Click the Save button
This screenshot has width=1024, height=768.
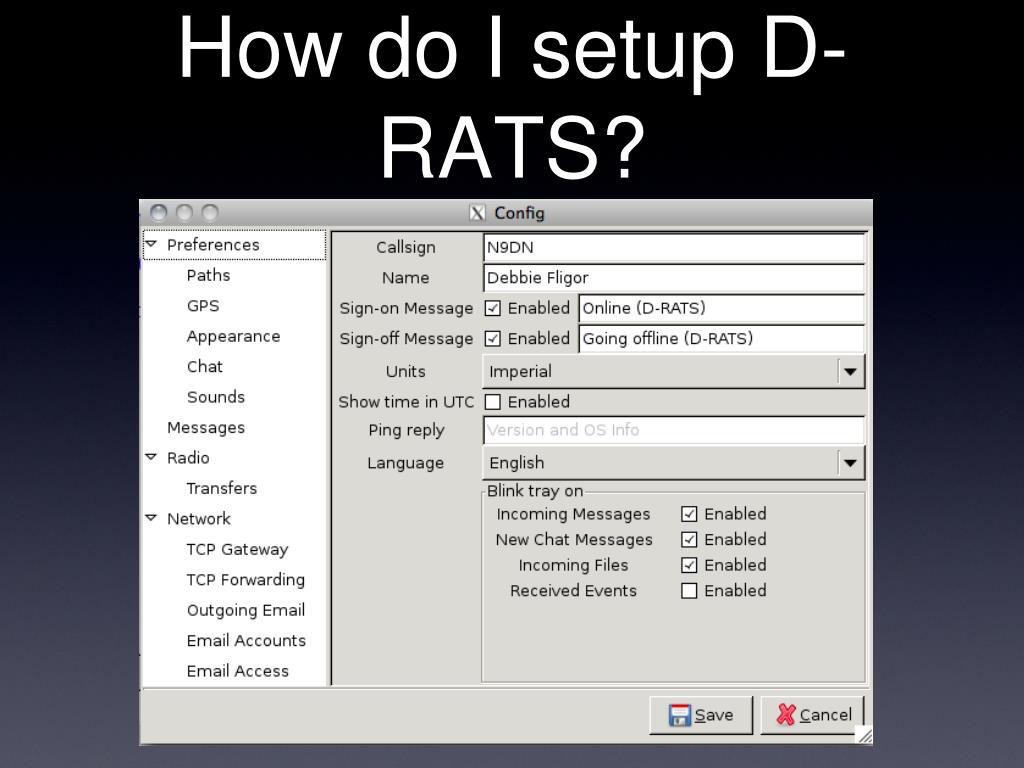[x=701, y=715]
